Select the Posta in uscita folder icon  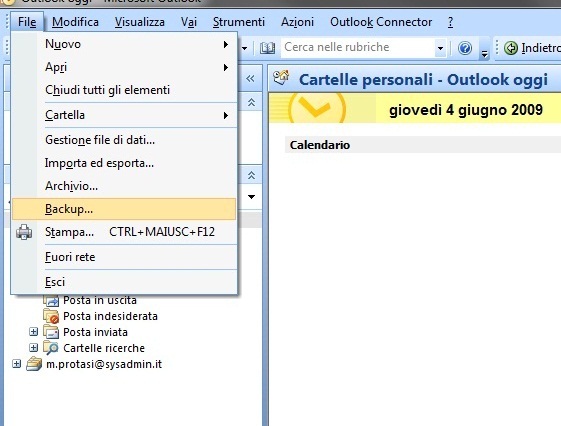[51, 300]
